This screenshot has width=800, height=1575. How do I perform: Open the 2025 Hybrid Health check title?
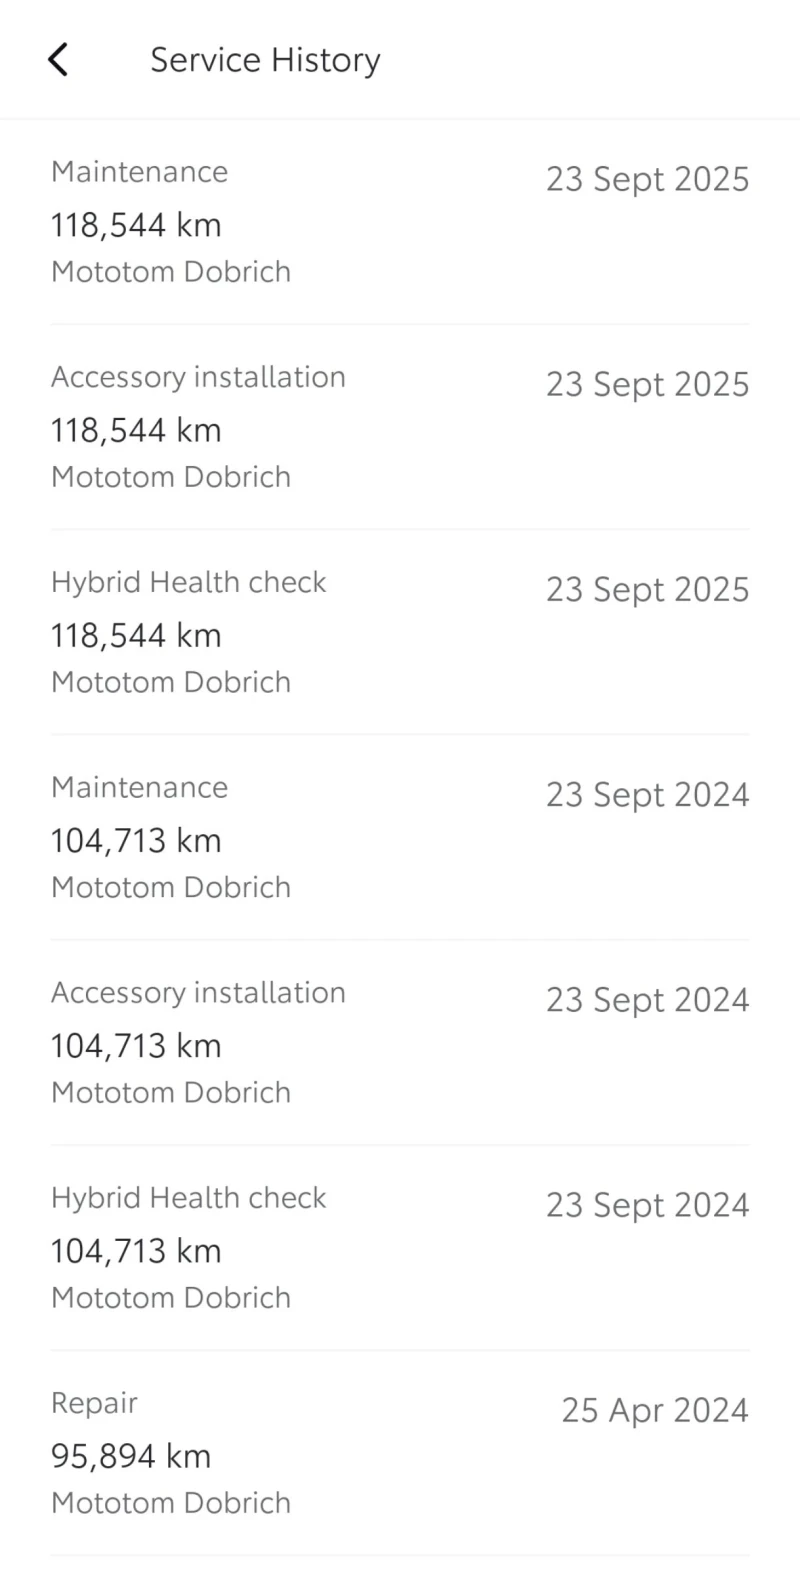189,582
